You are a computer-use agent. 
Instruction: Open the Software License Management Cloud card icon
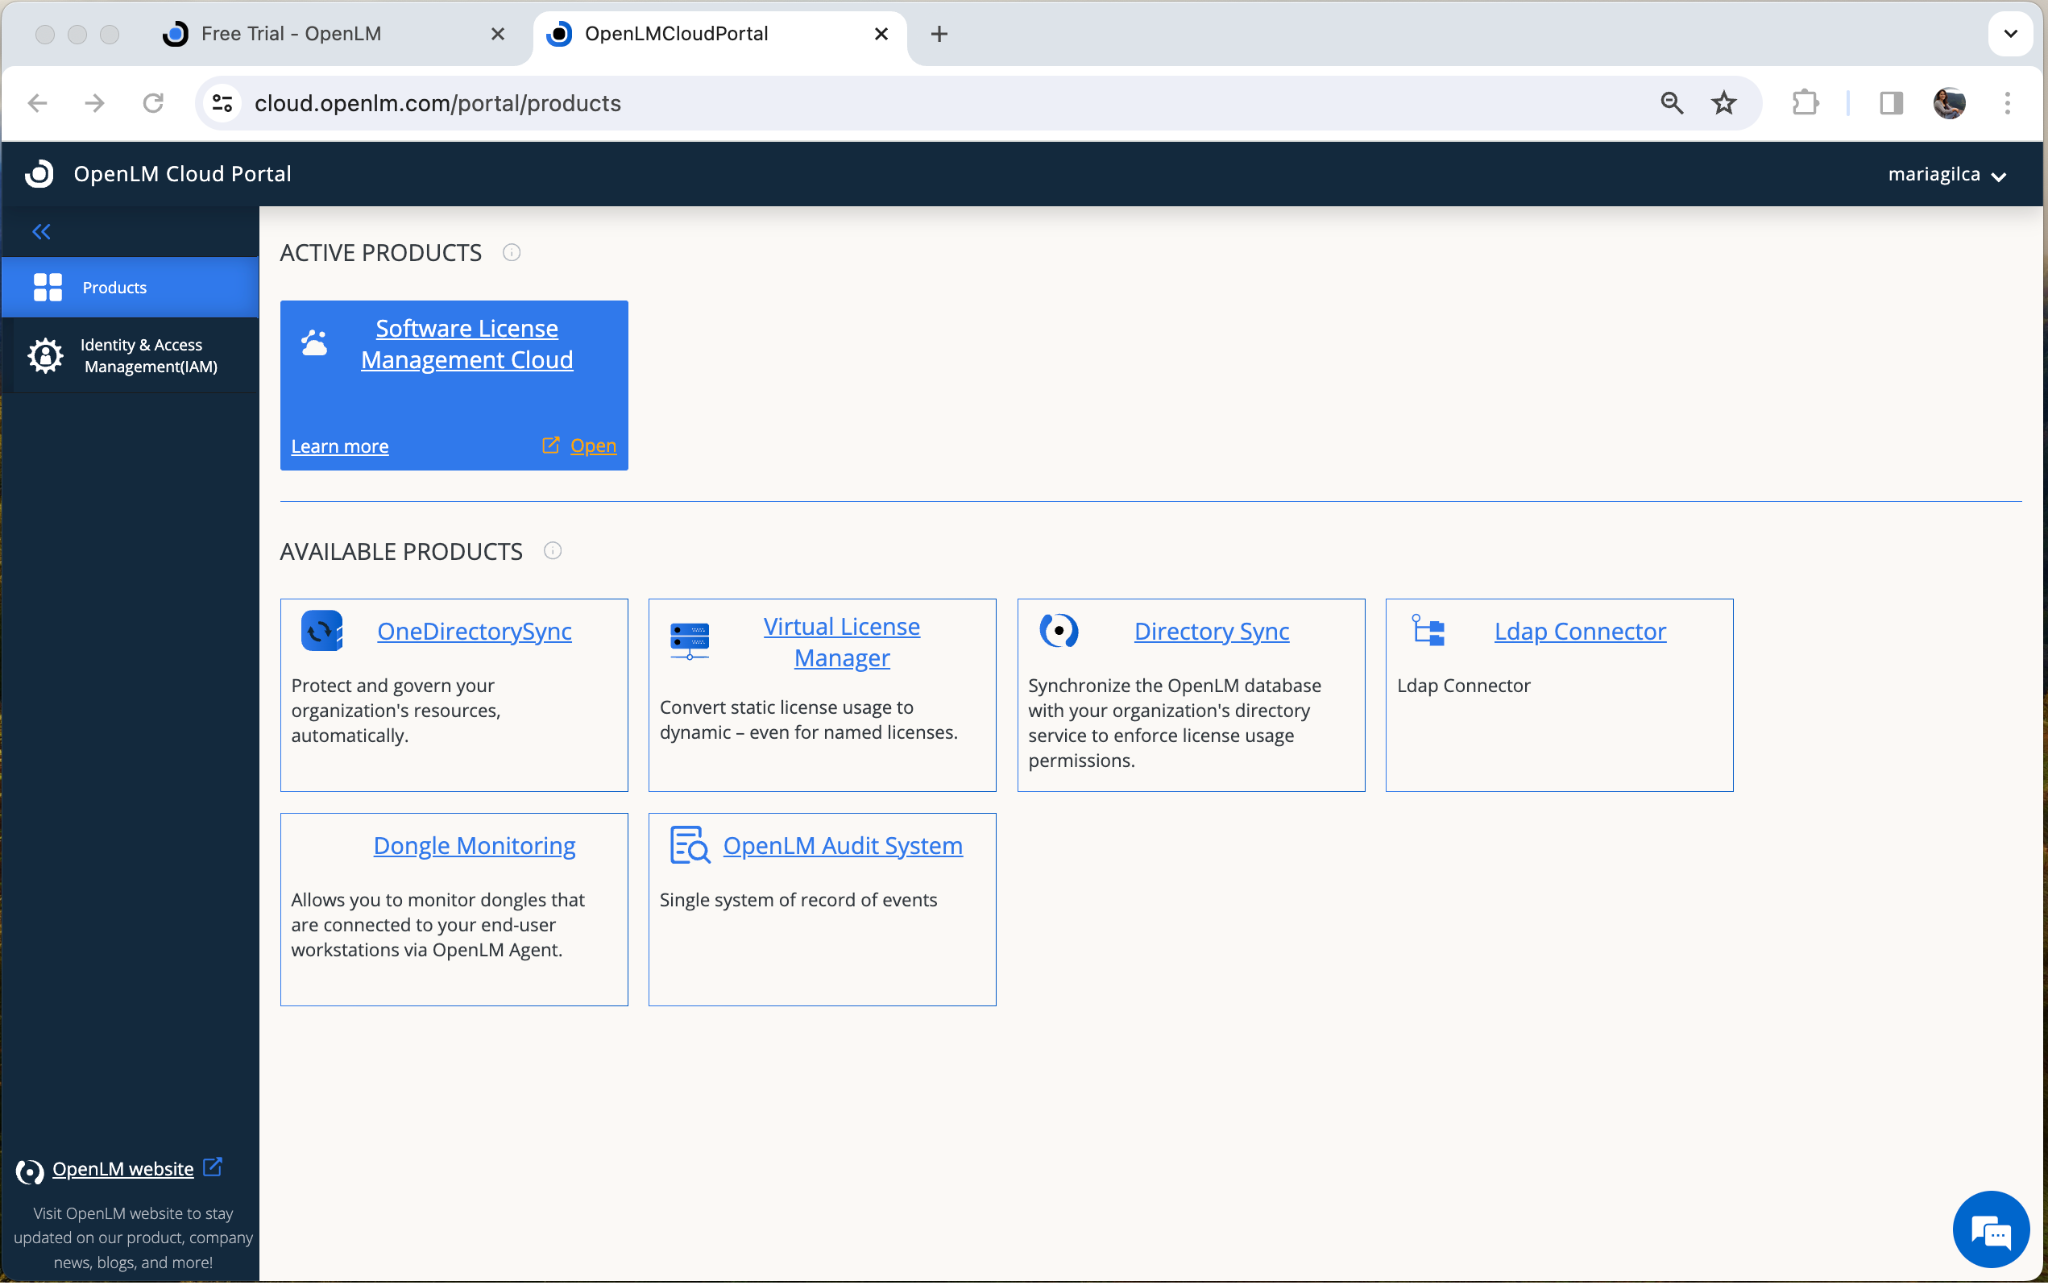[314, 343]
